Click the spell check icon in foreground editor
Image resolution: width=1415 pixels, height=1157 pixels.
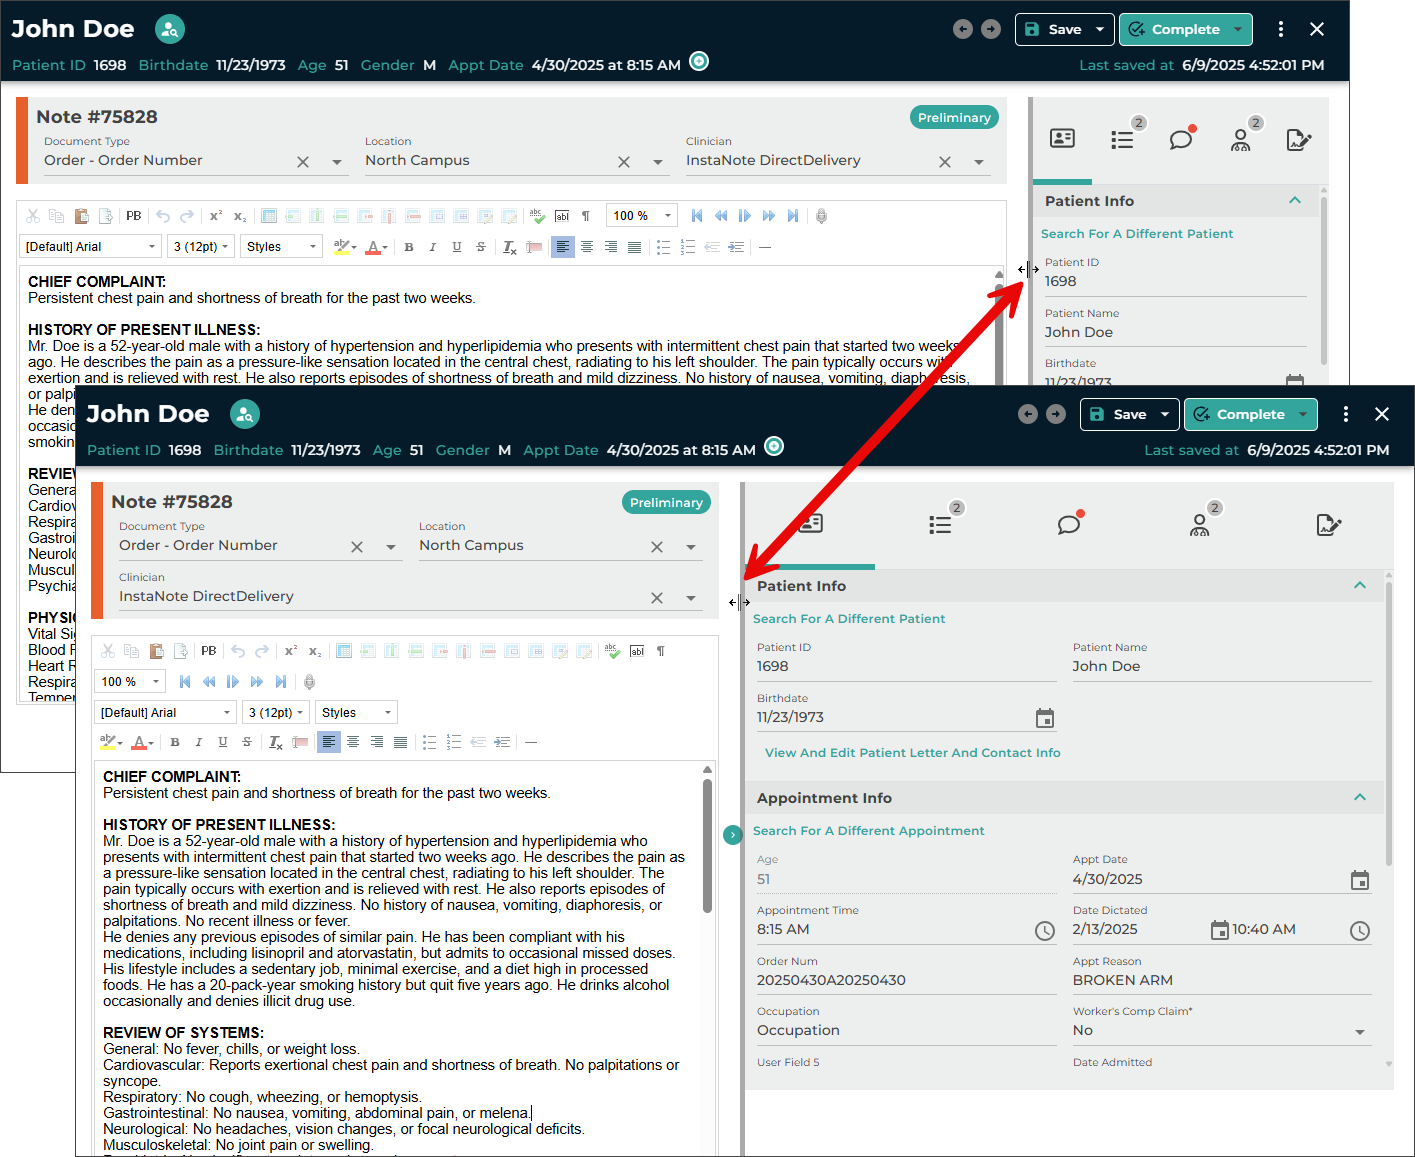tap(612, 651)
